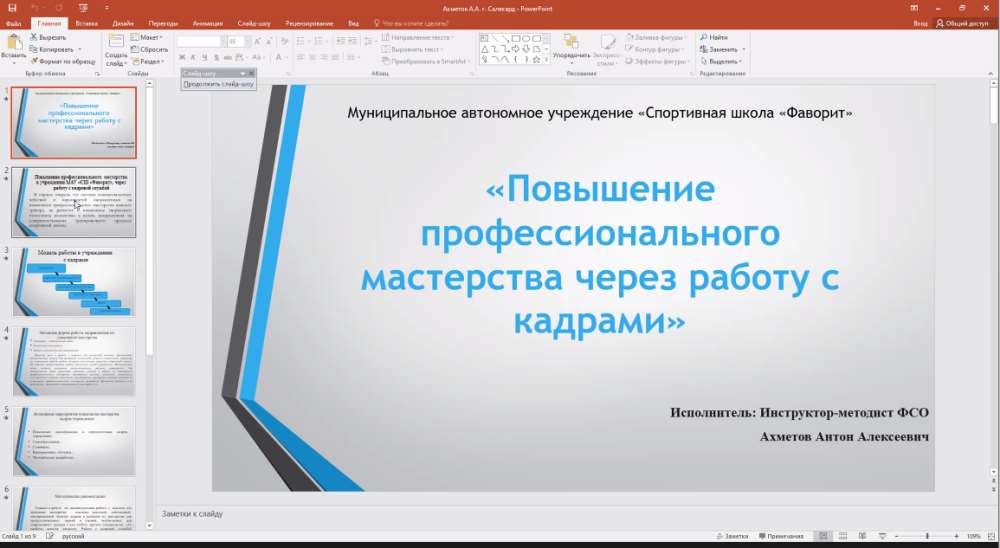The height and width of the screenshot is (548, 1000).
Task: Open the Вид ribbon tab
Action: pyautogui.click(x=353, y=23)
